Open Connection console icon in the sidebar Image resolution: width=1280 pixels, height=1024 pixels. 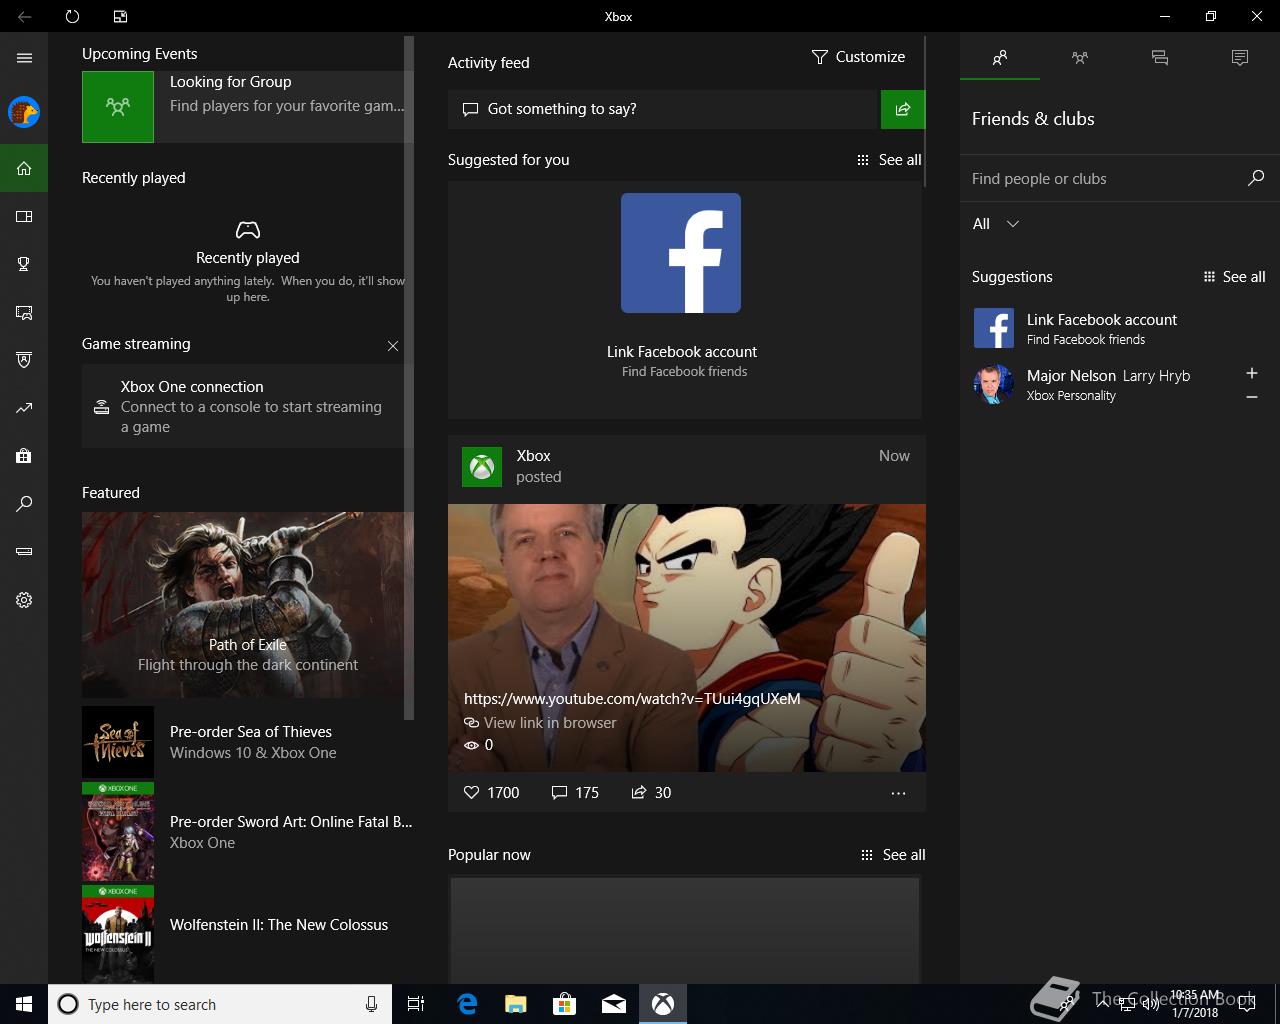[x=24, y=552]
